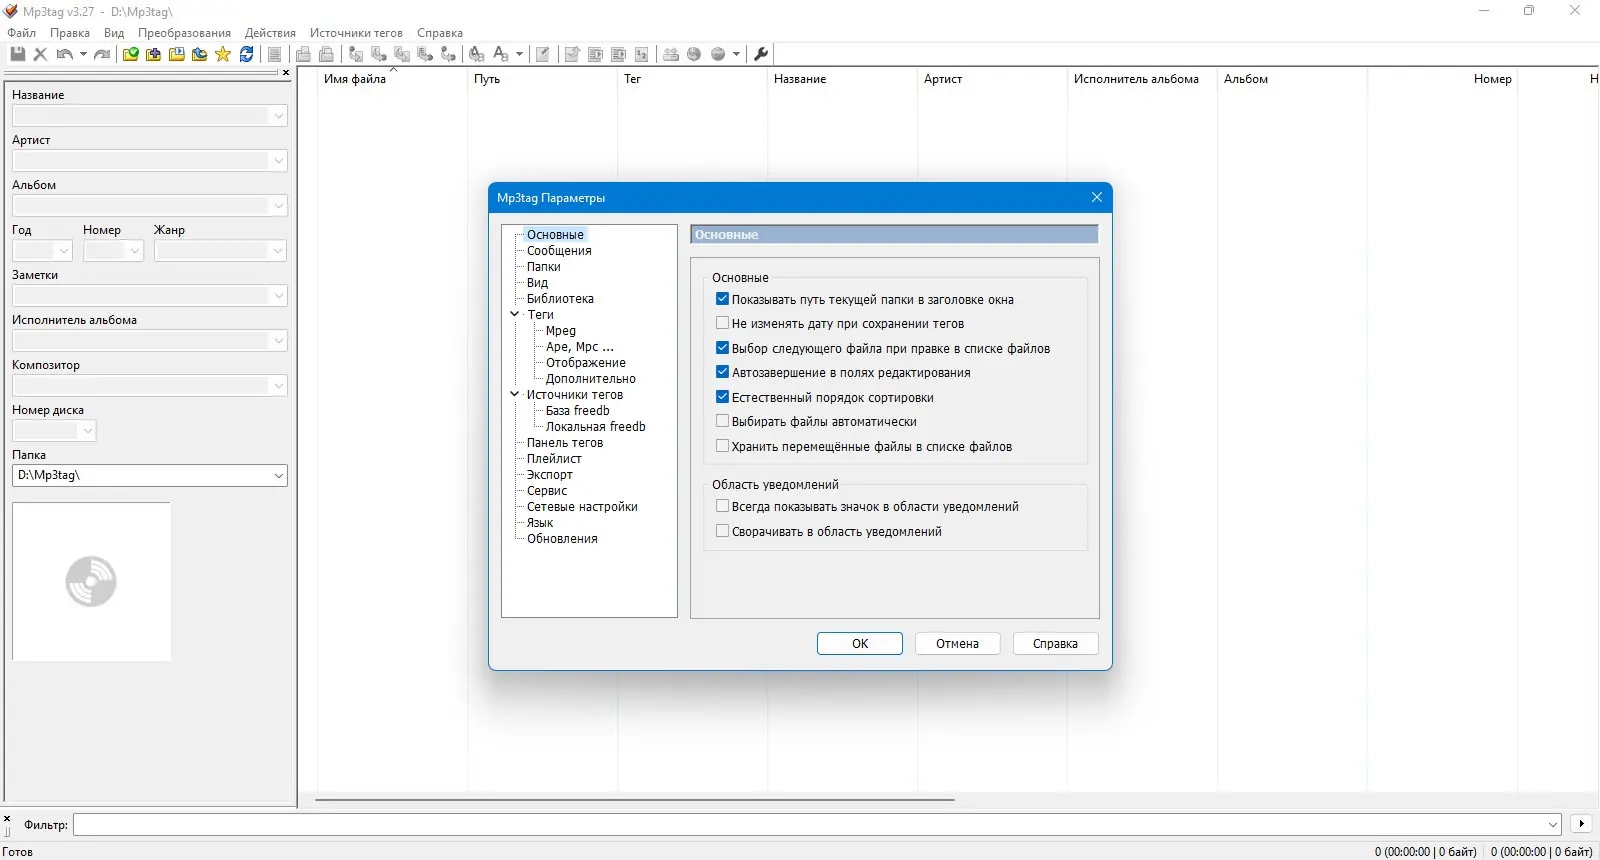Close the tag panel with its small X
The width and height of the screenshot is (1600, 860).
286,72
